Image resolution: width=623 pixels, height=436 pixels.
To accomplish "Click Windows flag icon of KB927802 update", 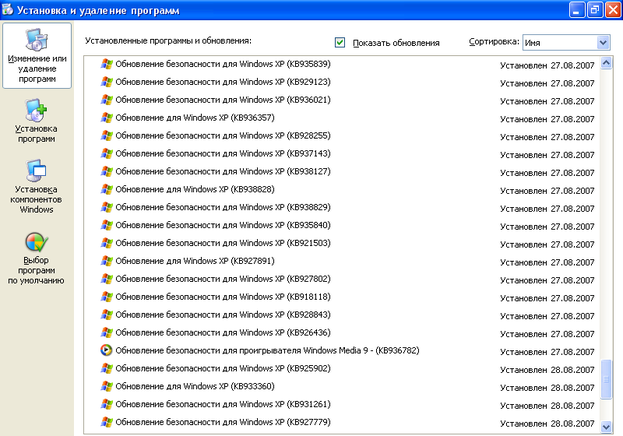I will coord(106,279).
